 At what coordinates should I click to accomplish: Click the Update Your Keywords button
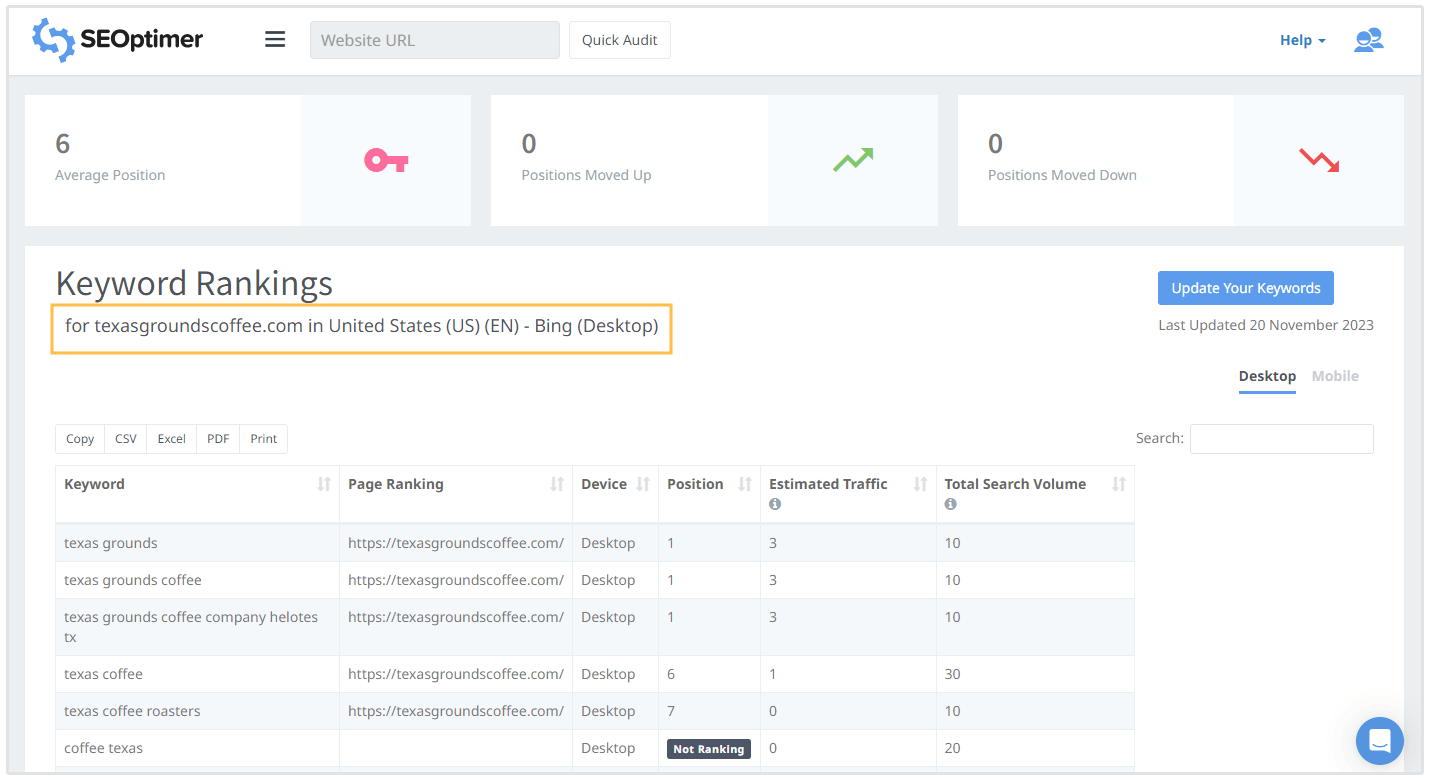pos(1245,287)
